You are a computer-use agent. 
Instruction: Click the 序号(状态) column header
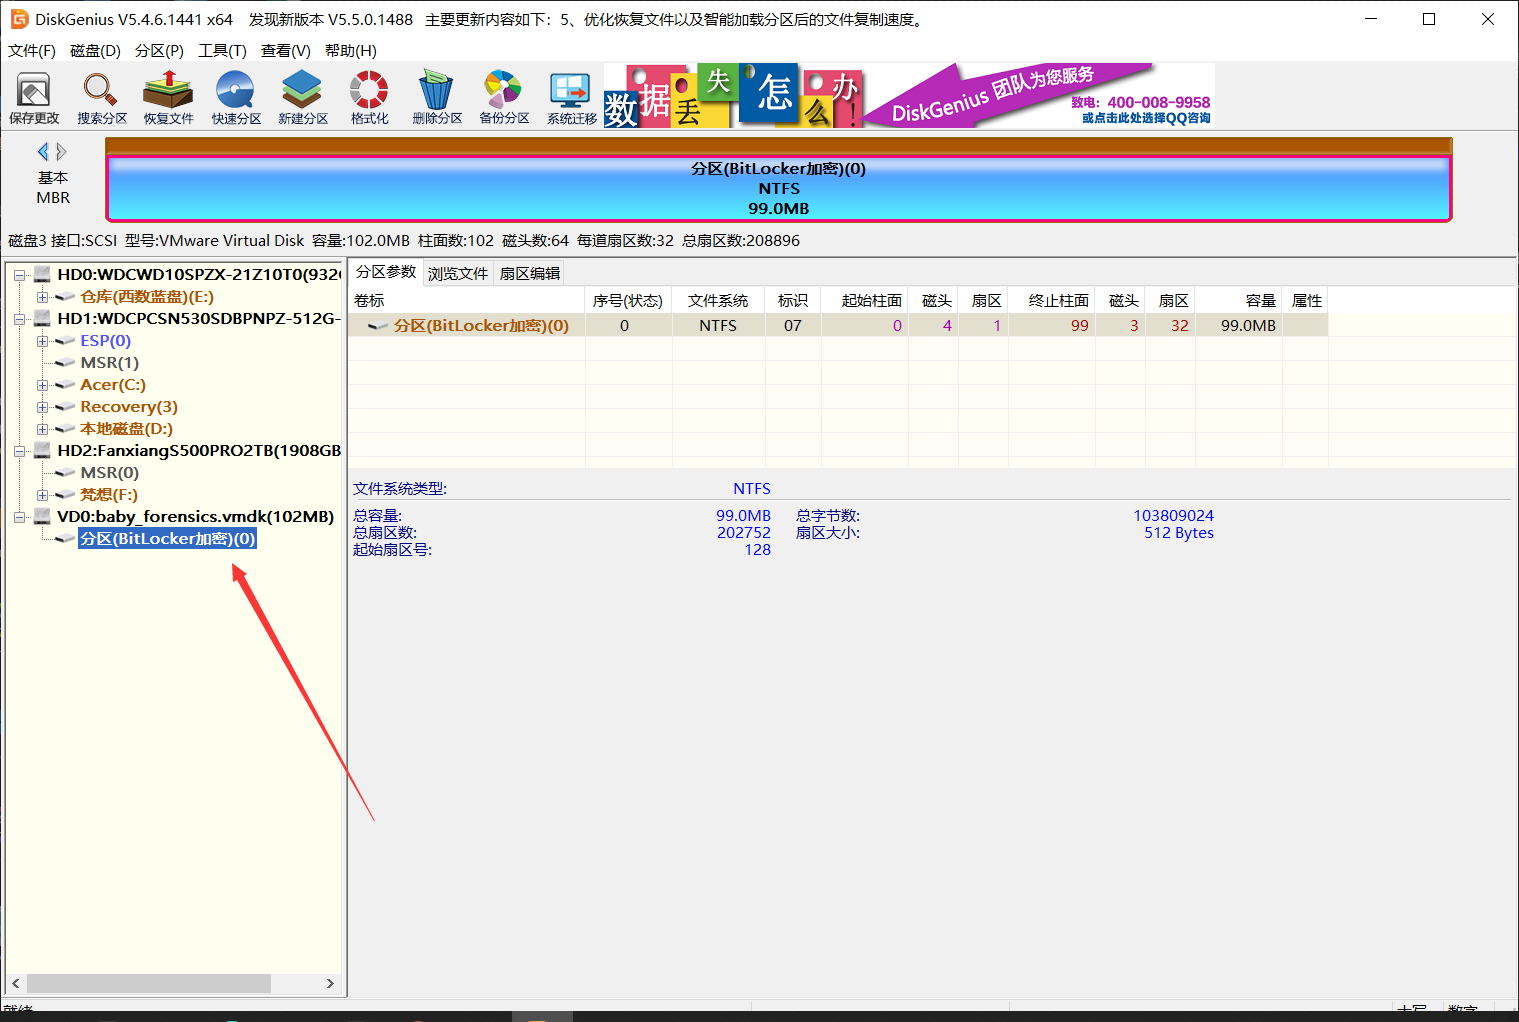[628, 300]
